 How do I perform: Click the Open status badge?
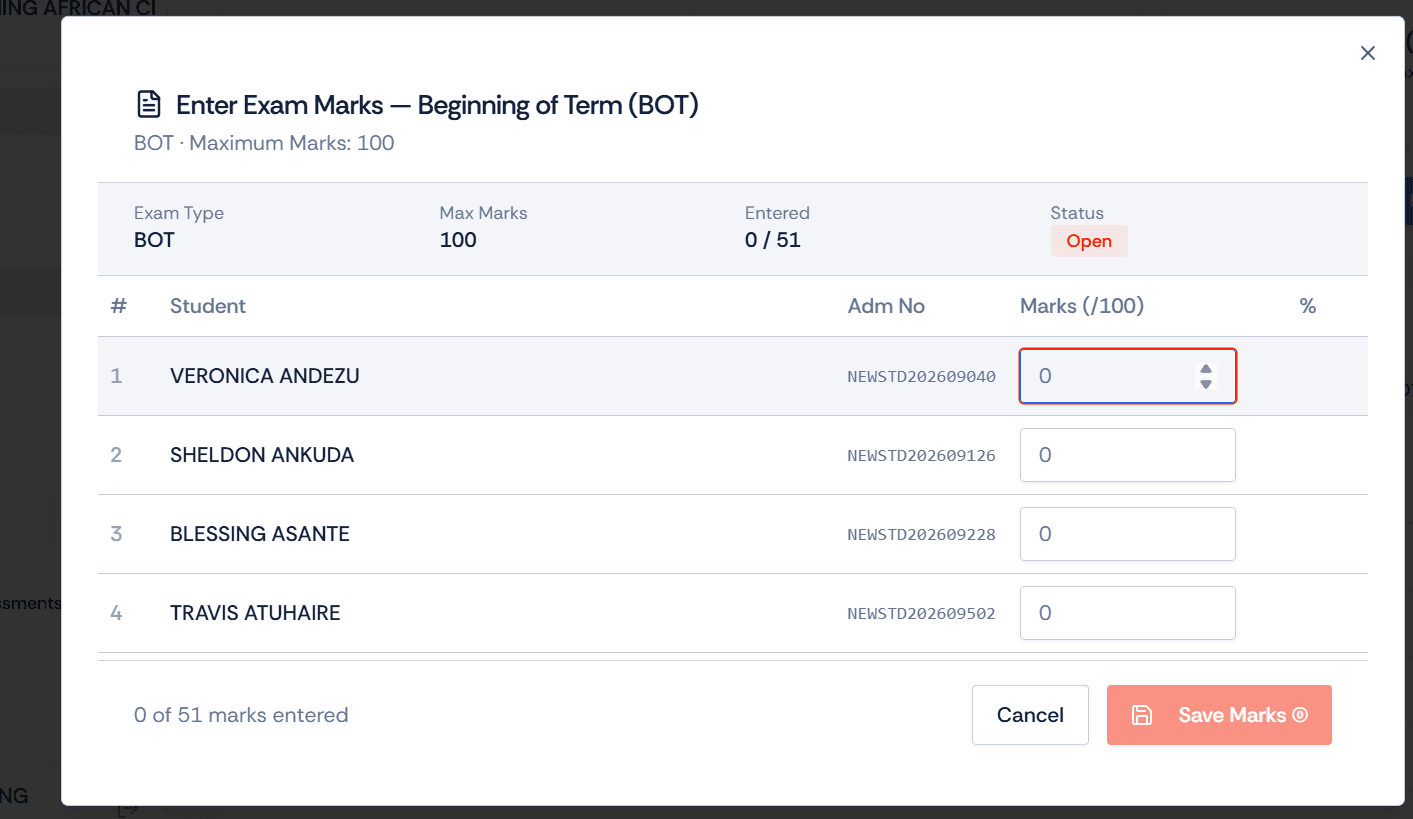point(1089,241)
